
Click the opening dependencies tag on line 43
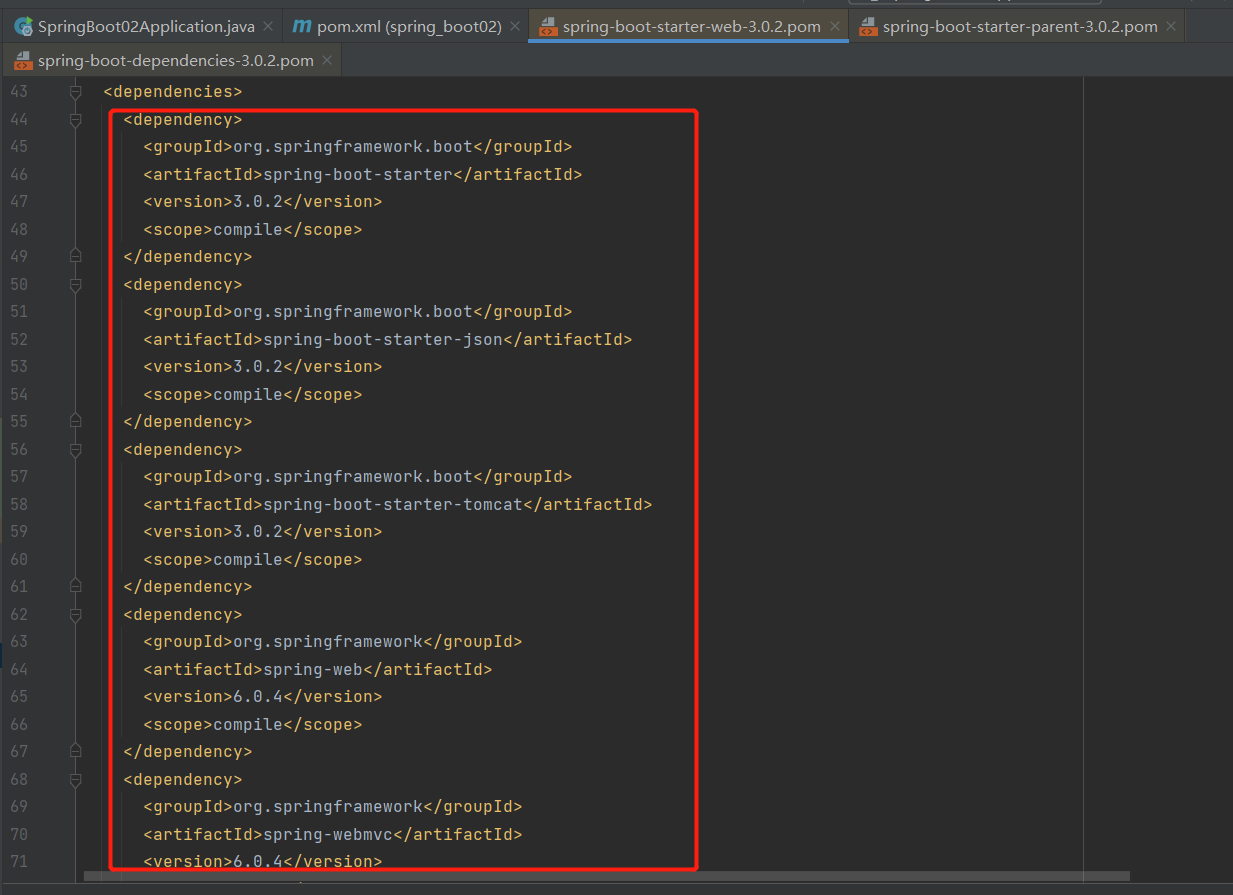[173, 92]
